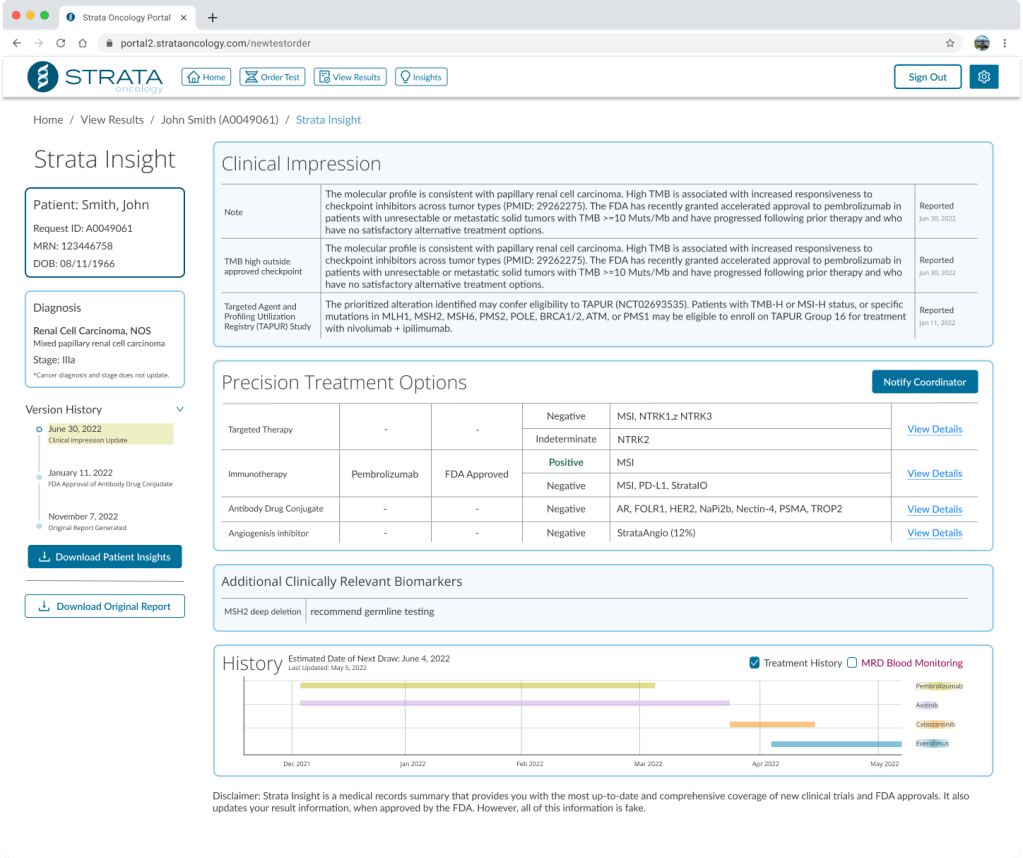Select the June 30, 2022 version entry
The height and width of the screenshot is (858, 1023).
pyautogui.click(x=76, y=429)
